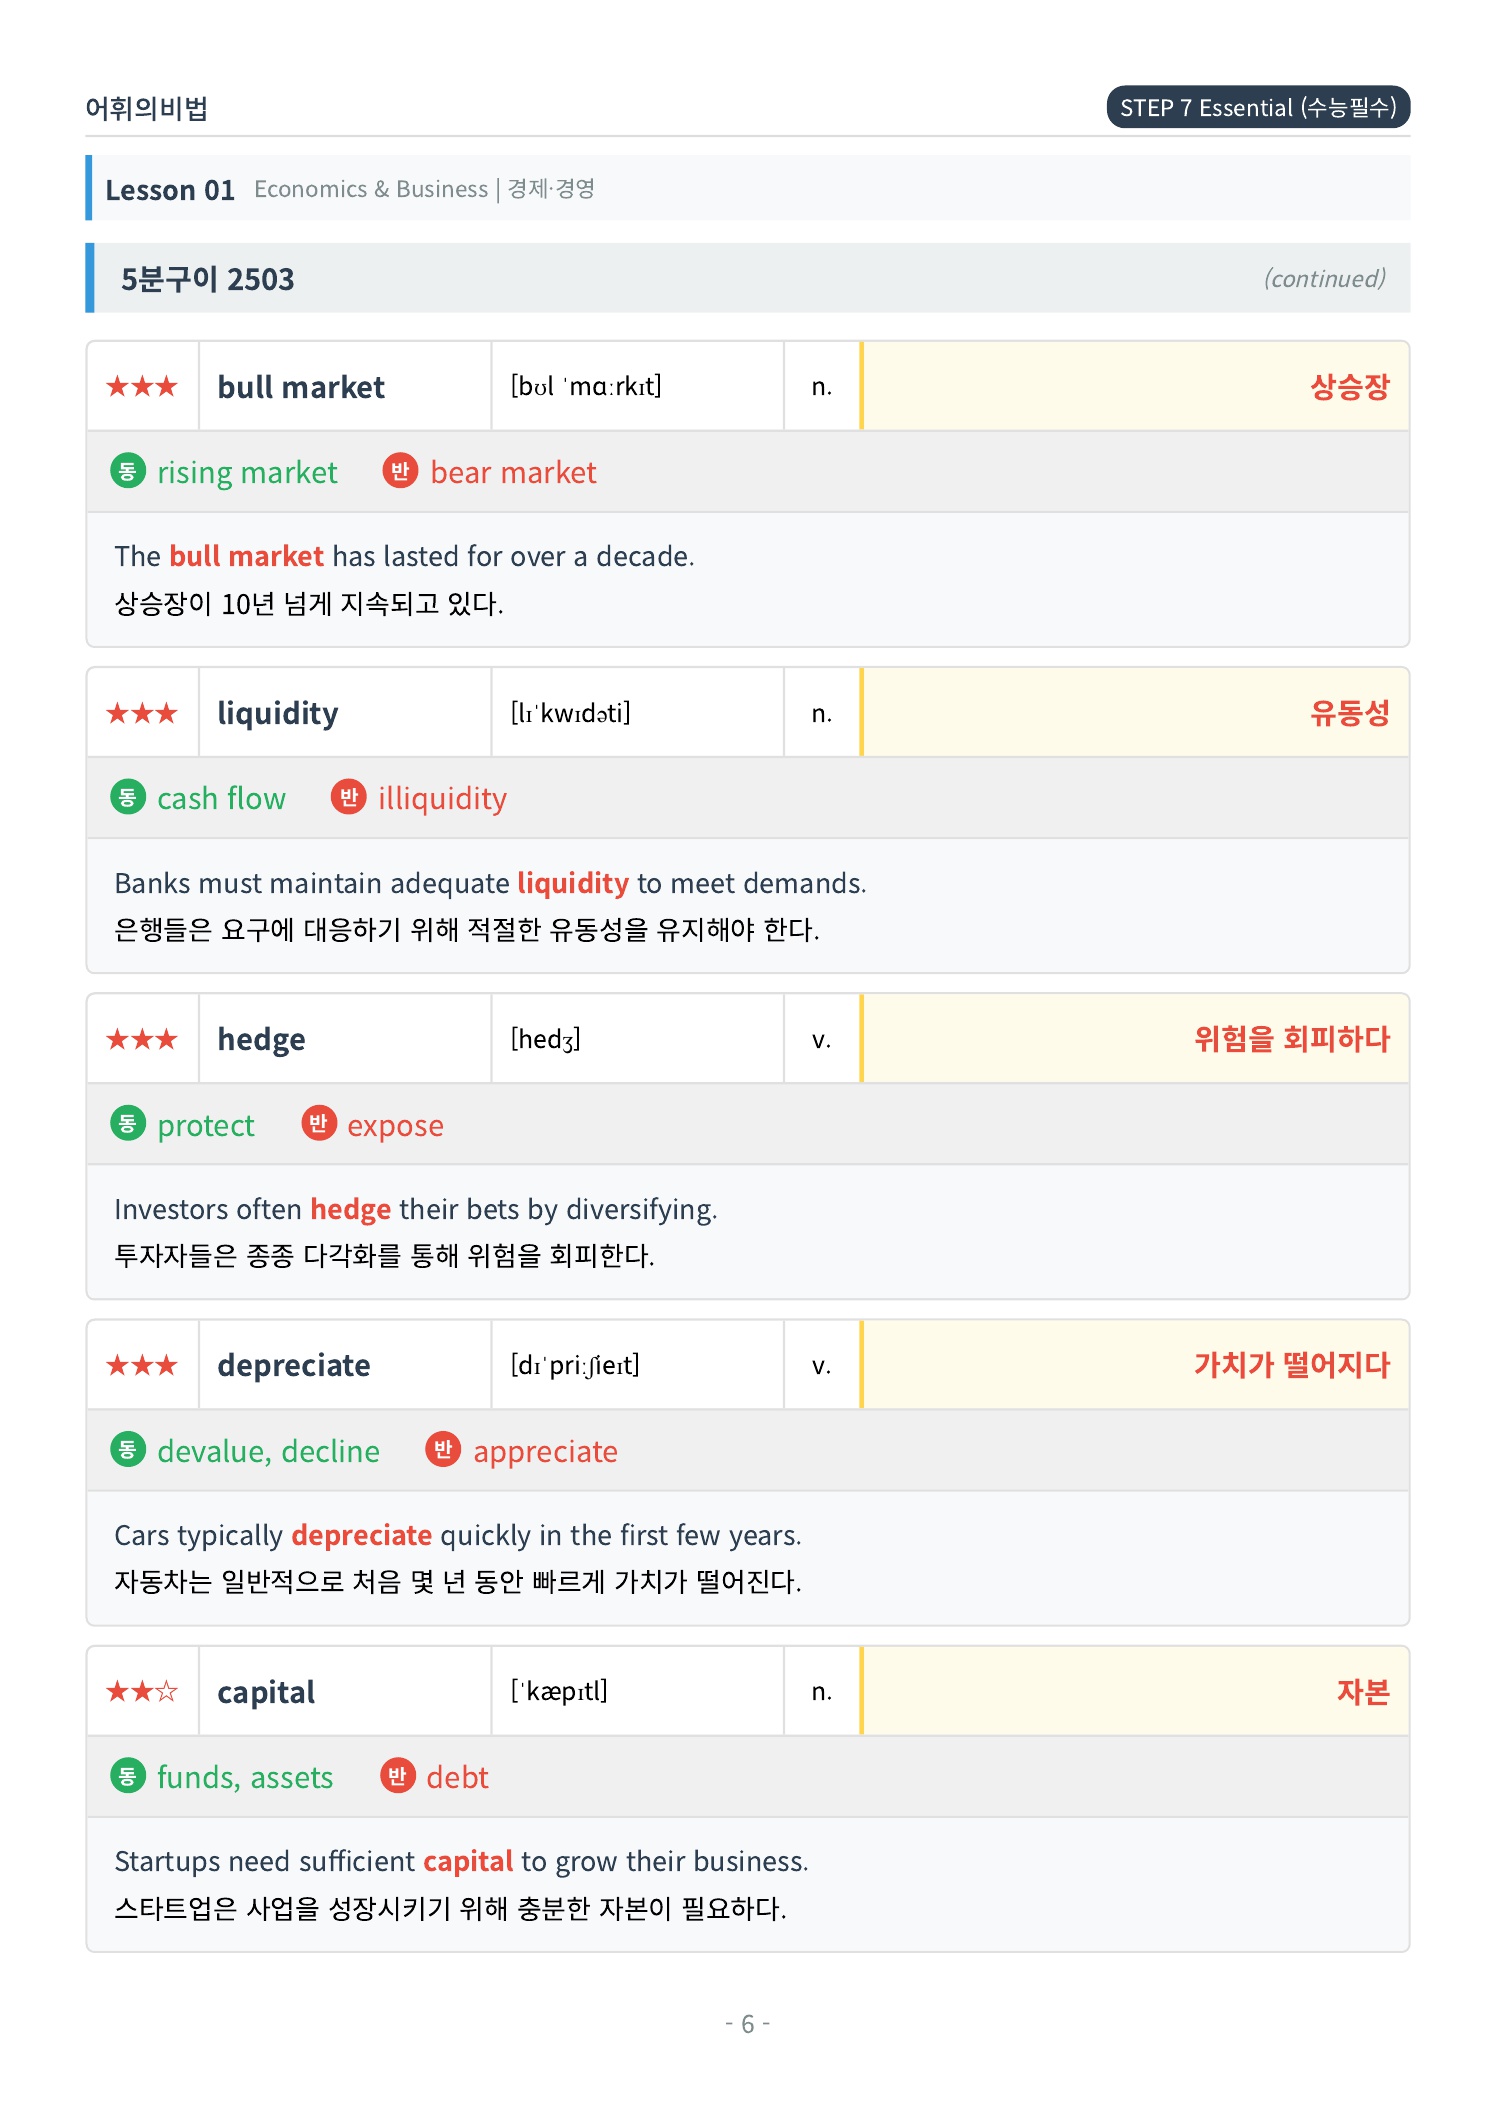Click the green 동 icon next to cash flow
Image resolution: width=1497 pixels, height=2127 pixels.
tap(127, 797)
